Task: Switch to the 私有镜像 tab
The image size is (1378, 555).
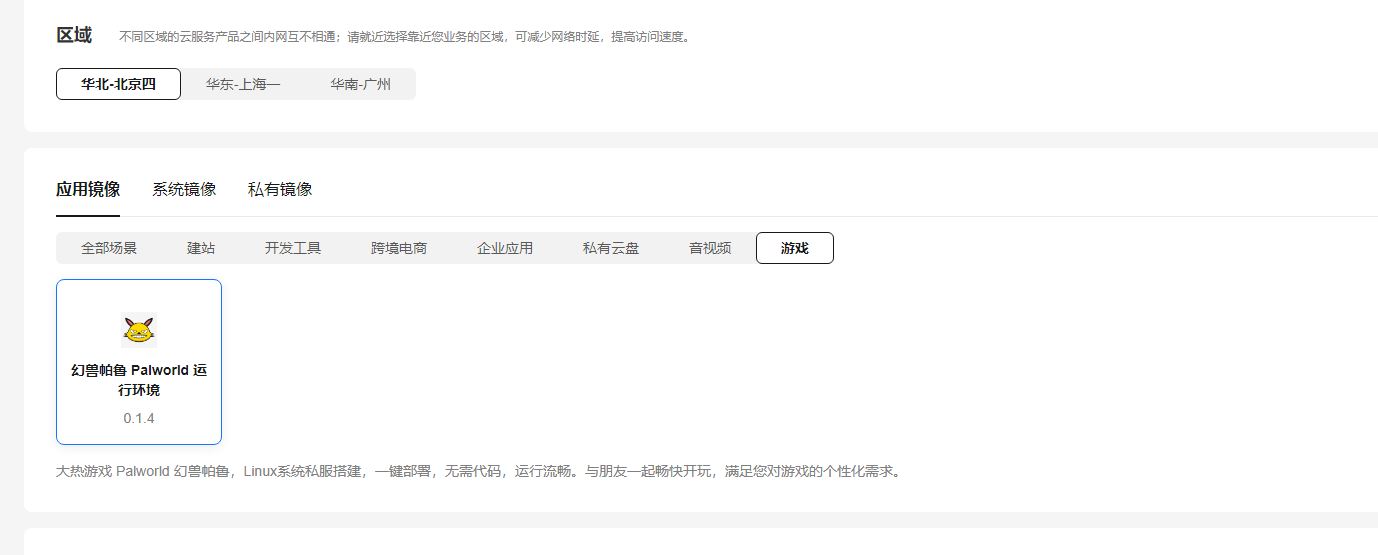Action: pyautogui.click(x=280, y=189)
